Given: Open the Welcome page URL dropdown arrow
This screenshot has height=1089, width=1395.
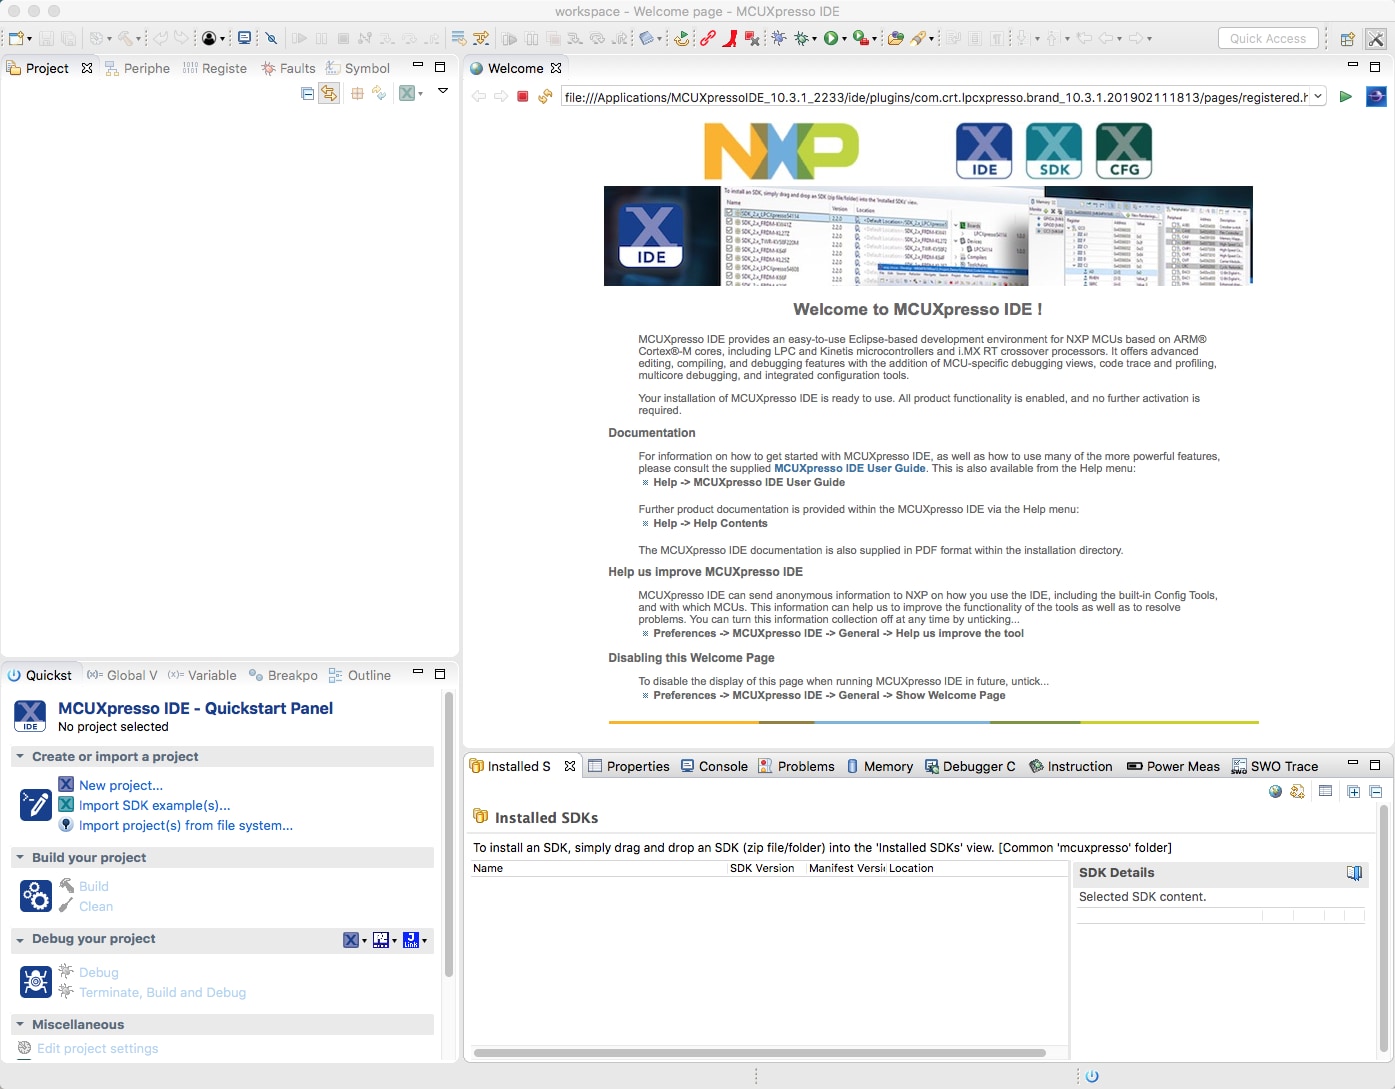Looking at the screenshot, I should [1318, 96].
